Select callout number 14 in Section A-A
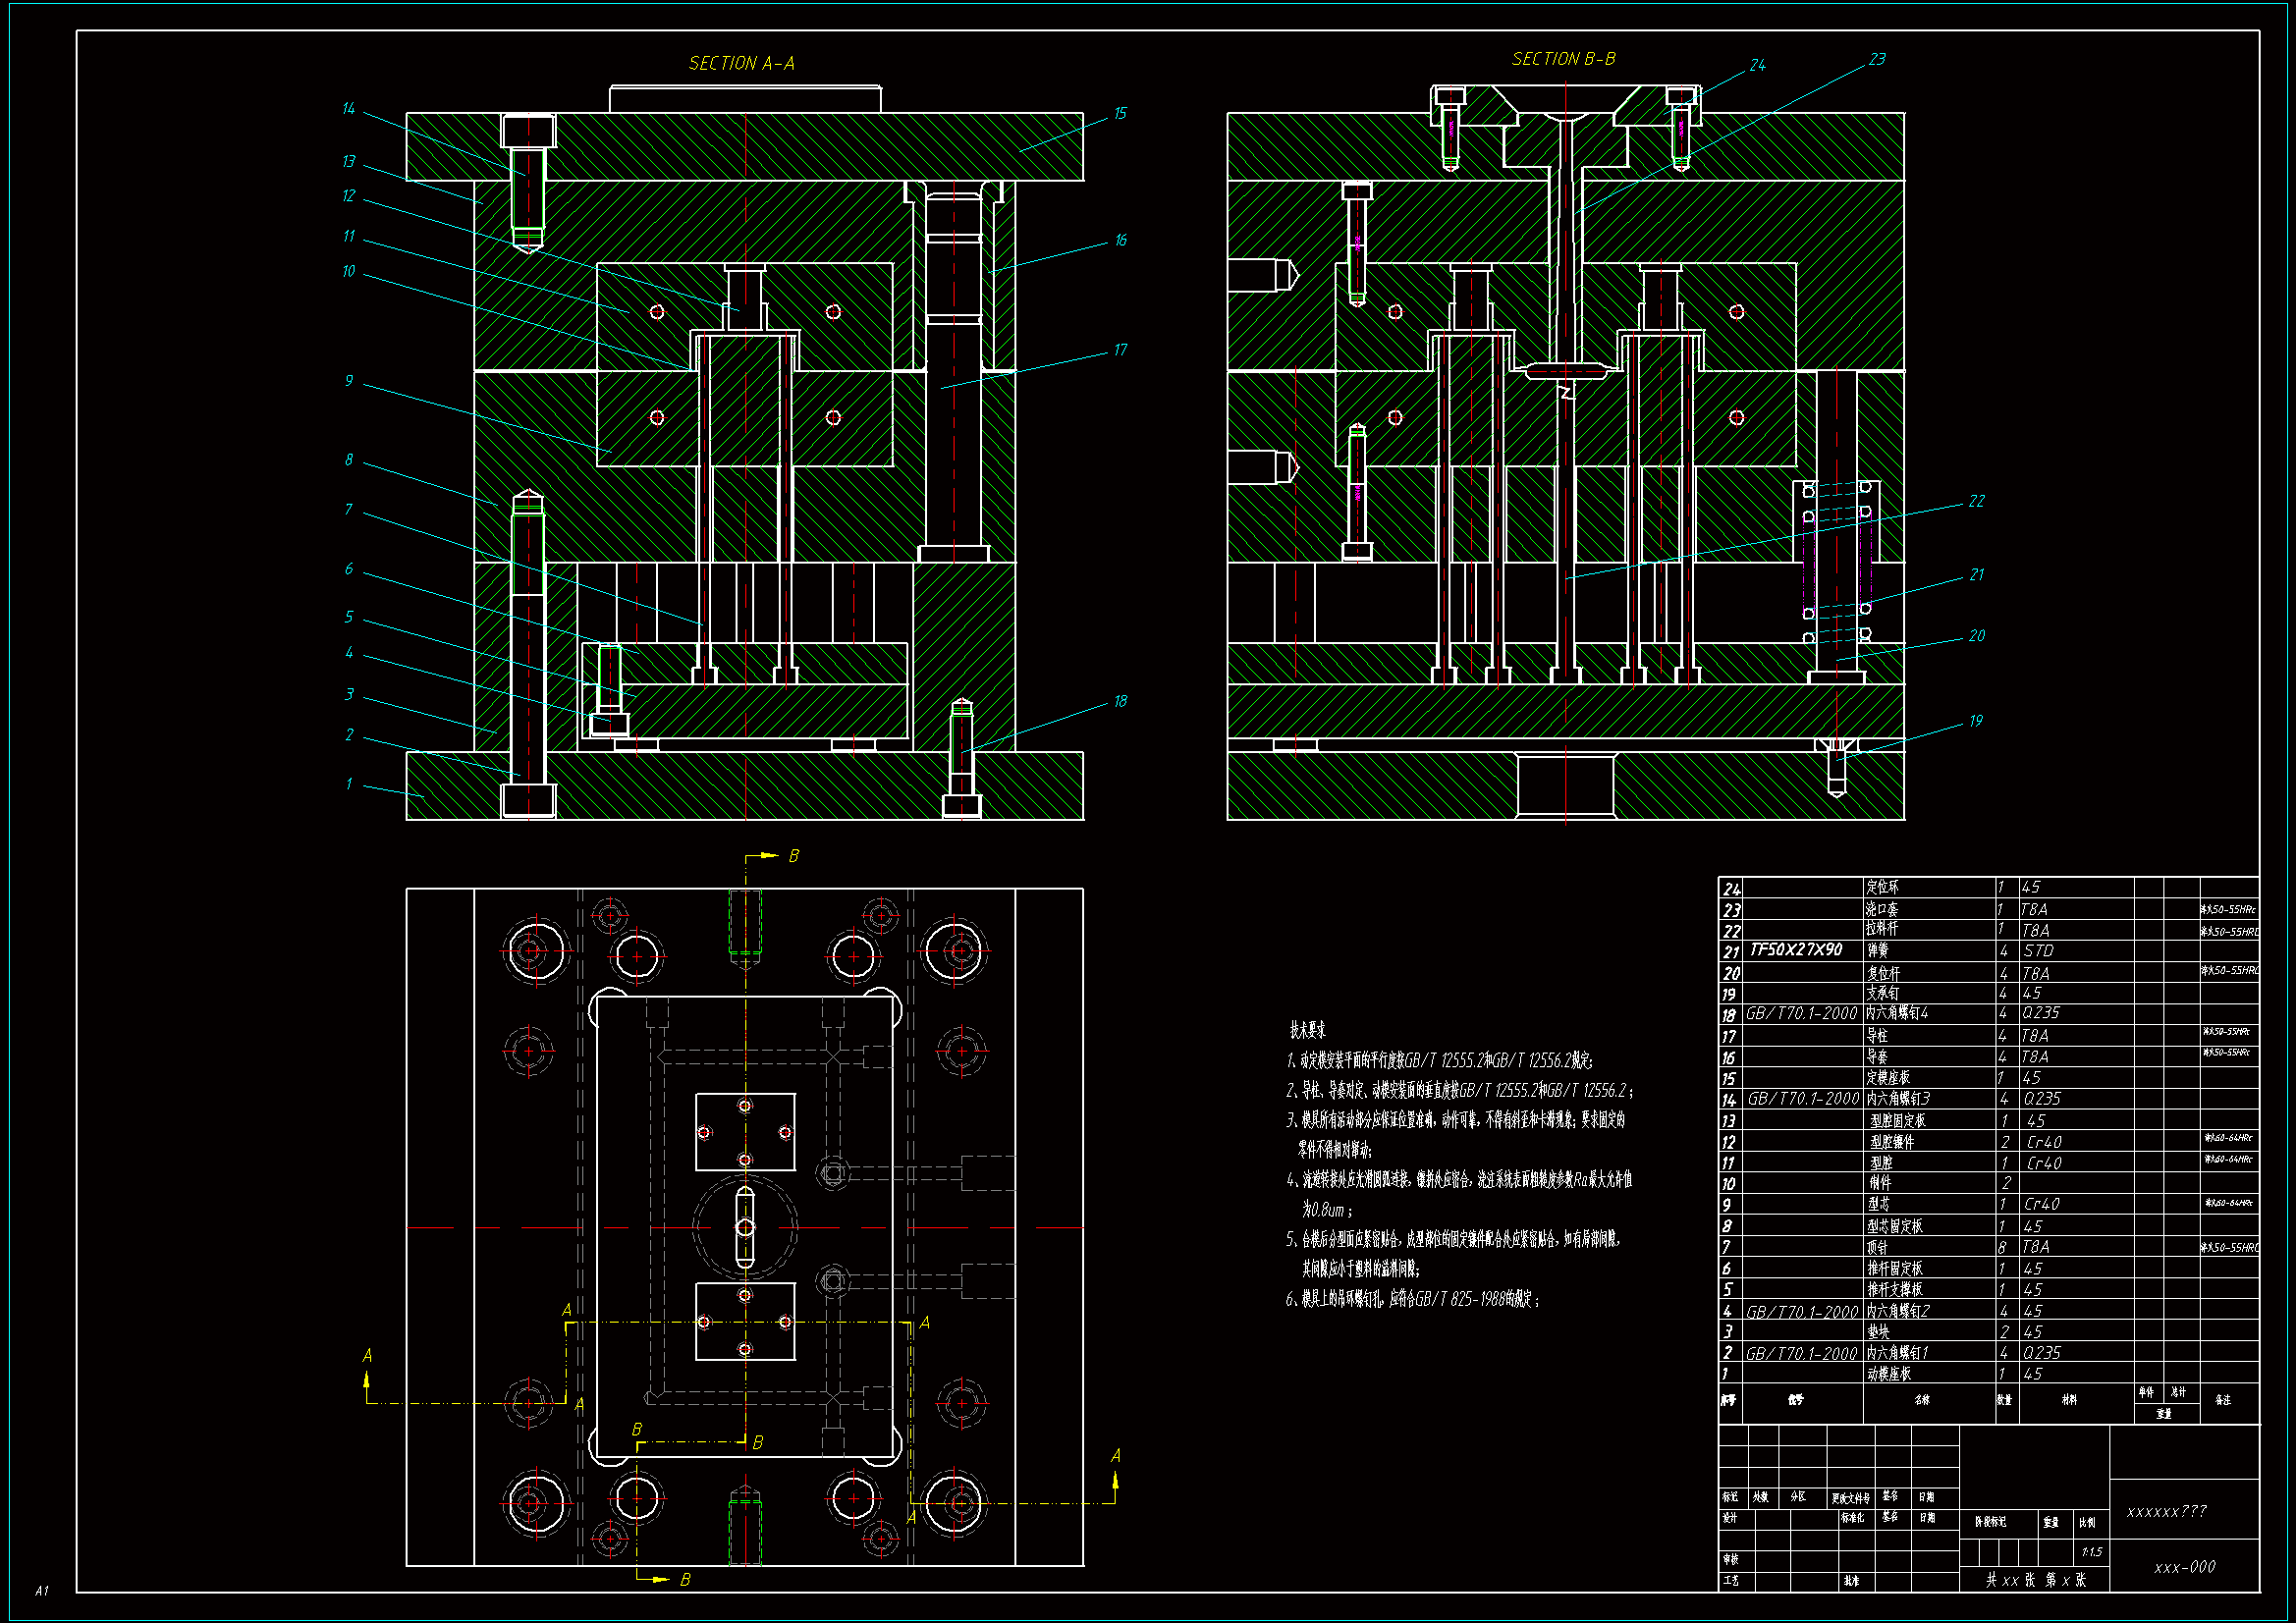2296x1623 pixels. [x=348, y=109]
